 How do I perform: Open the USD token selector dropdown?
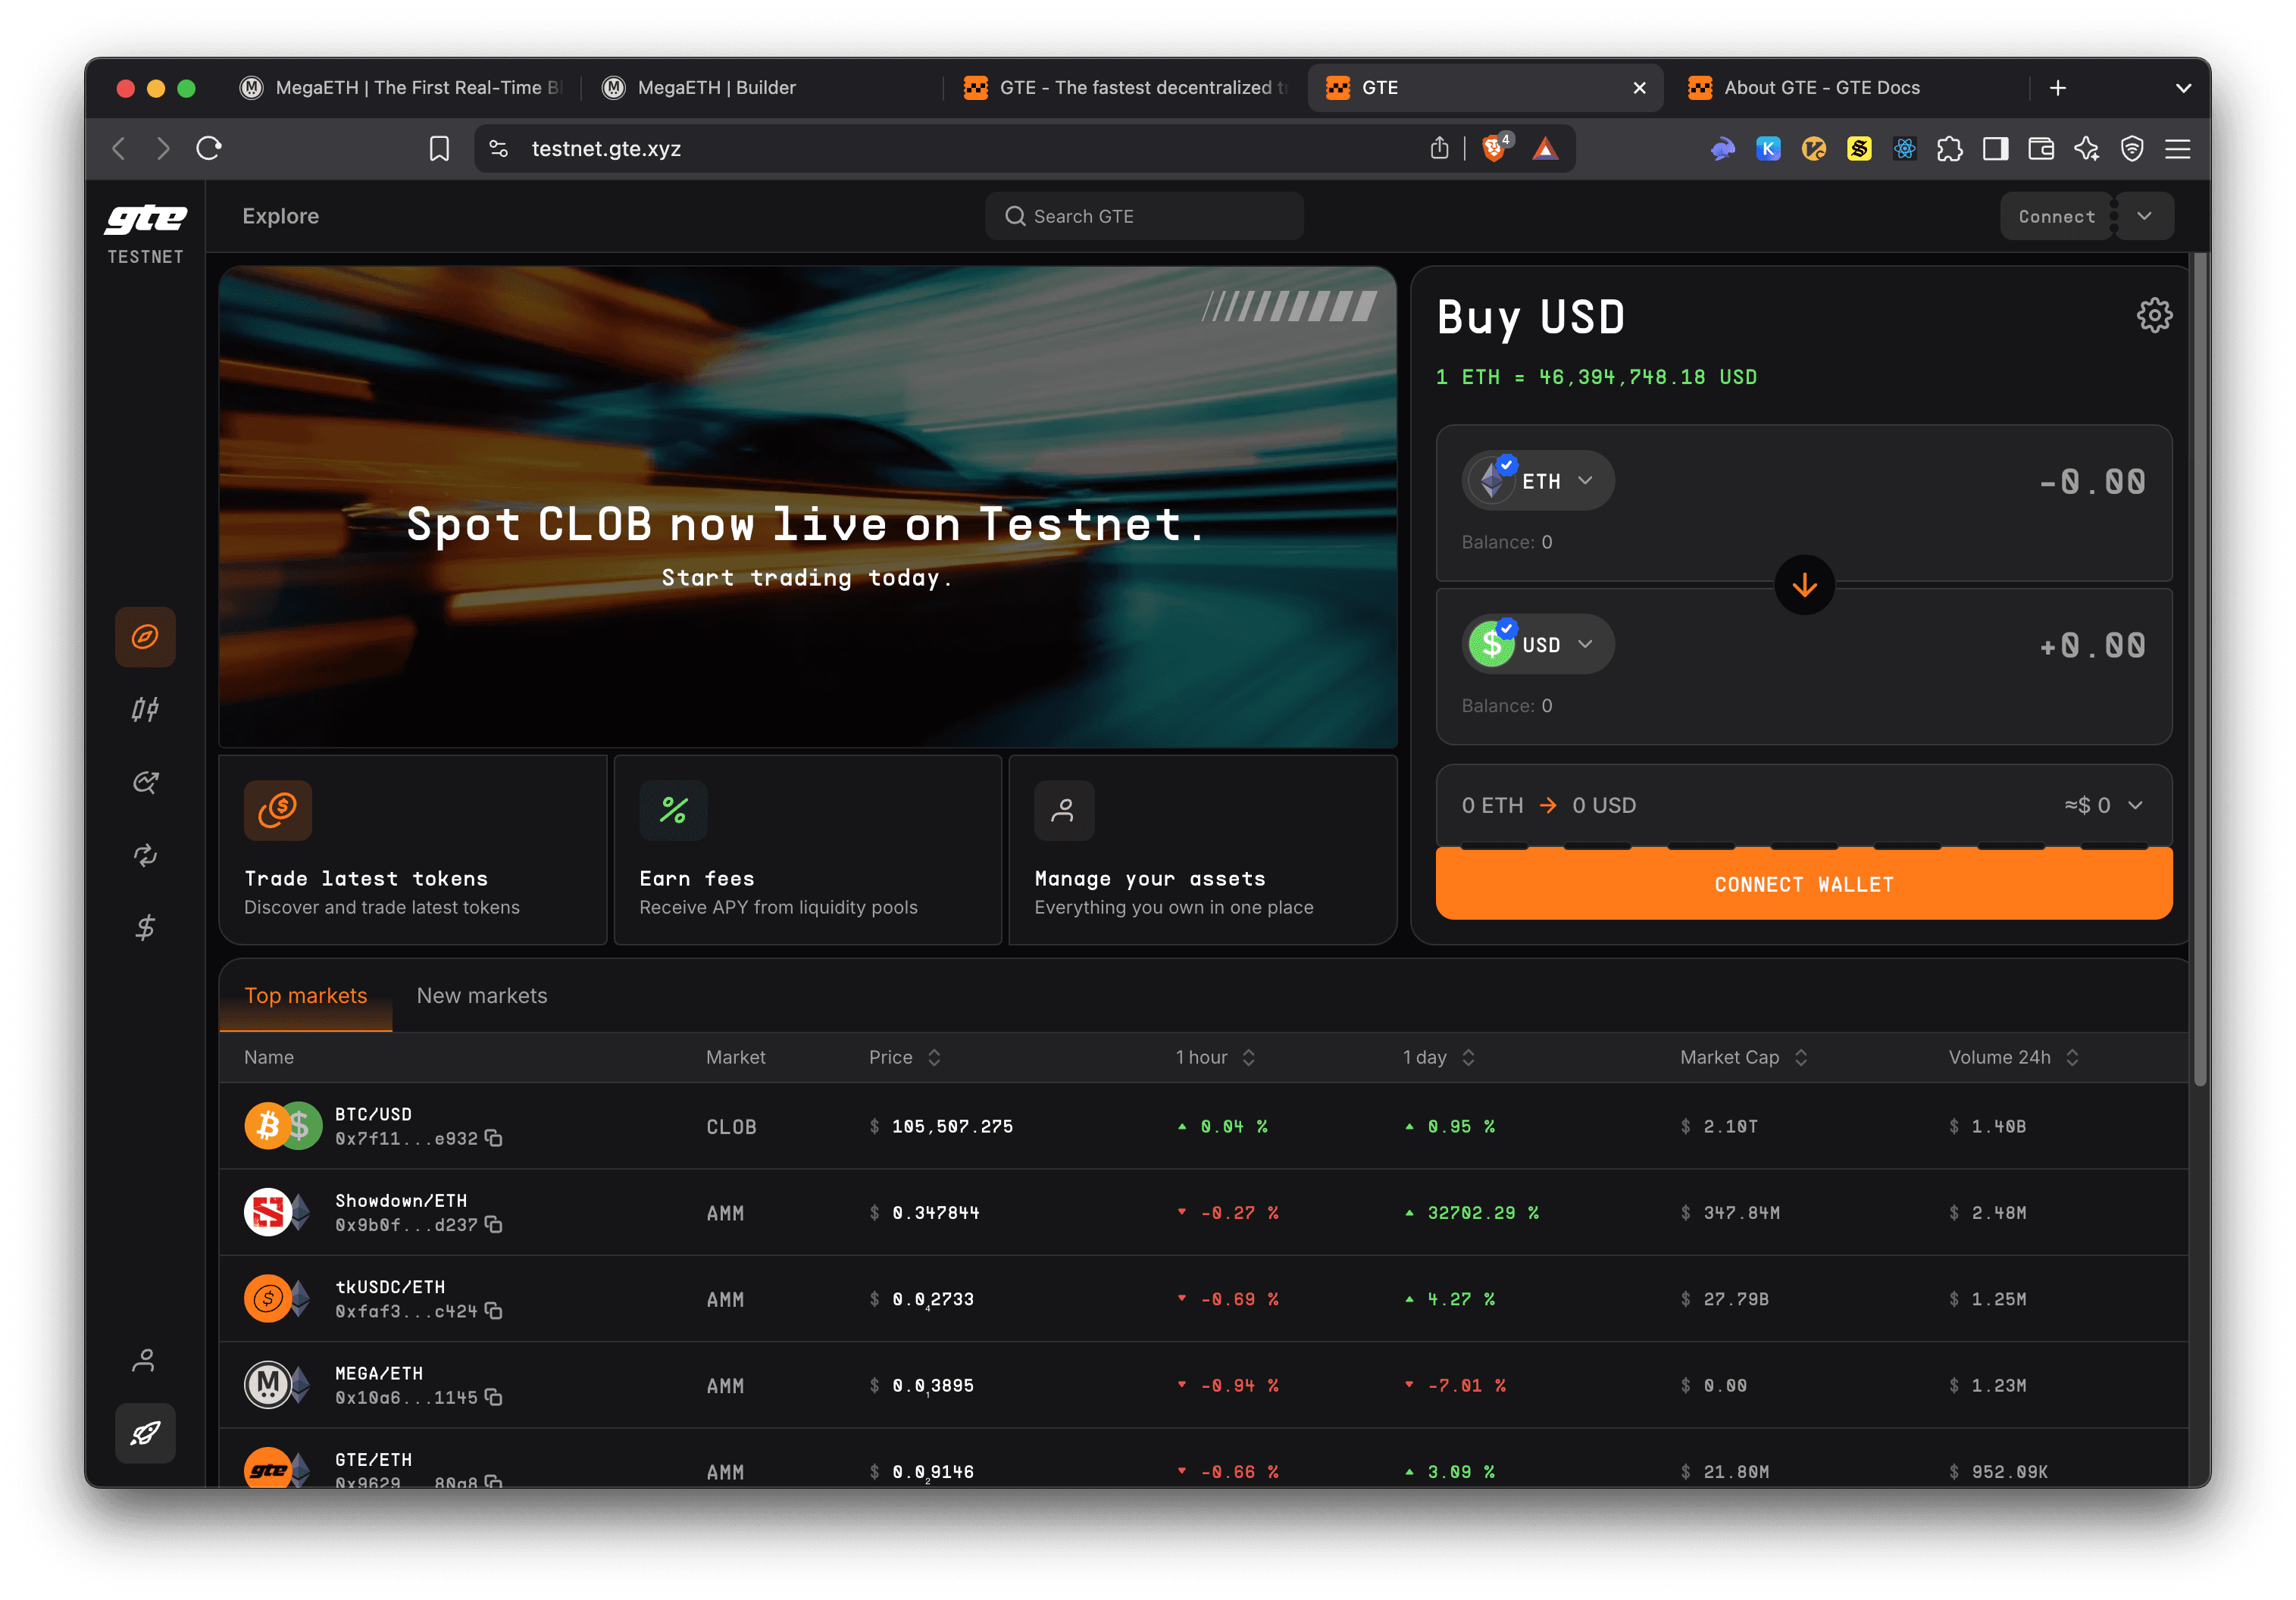(1538, 645)
